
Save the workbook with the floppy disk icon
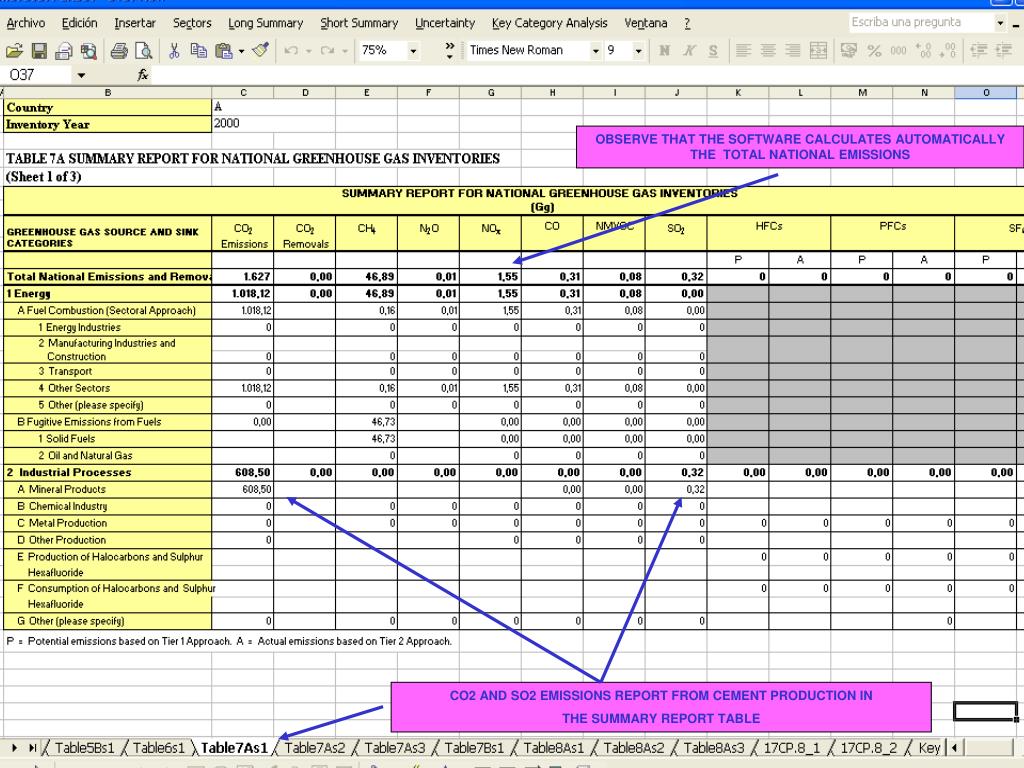pyautogui.click(x=39, y=50)
